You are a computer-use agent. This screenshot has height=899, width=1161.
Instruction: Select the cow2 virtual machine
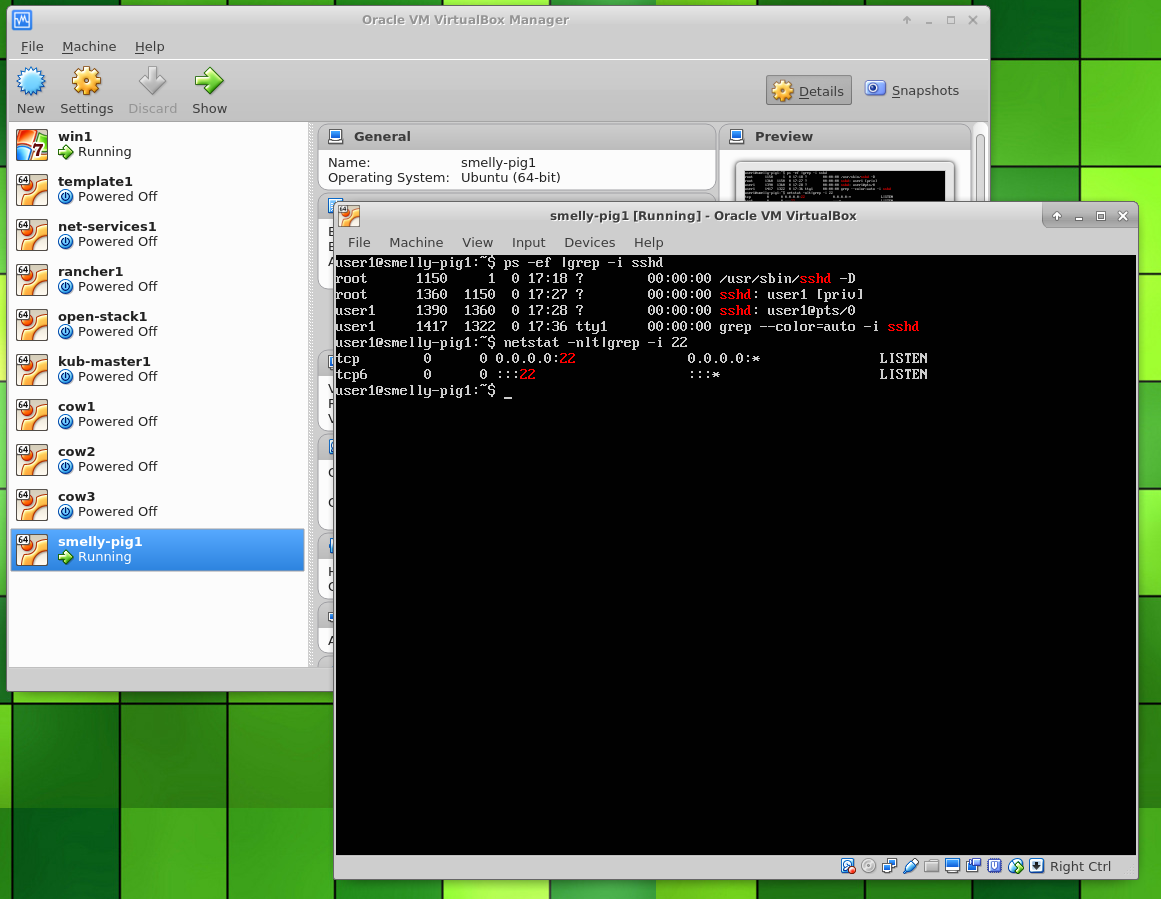coord(158,461)
